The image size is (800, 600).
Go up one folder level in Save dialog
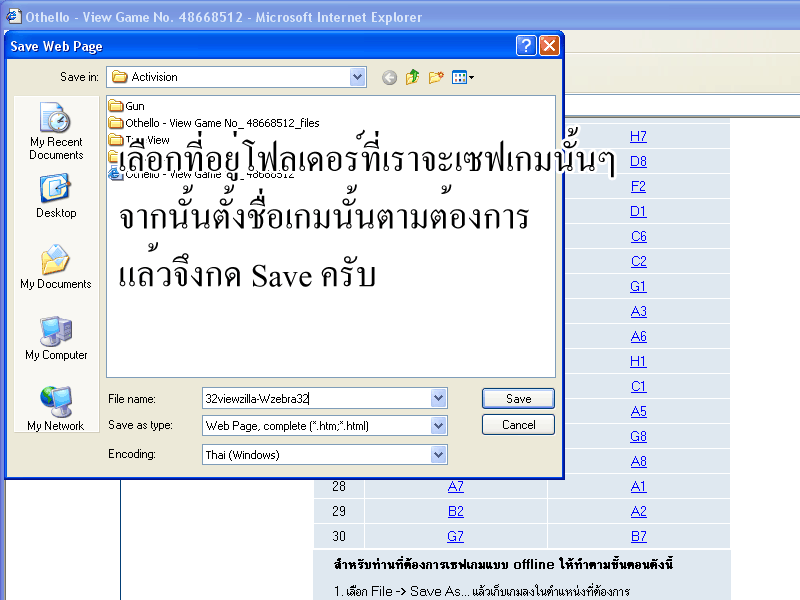click(412, 77)
